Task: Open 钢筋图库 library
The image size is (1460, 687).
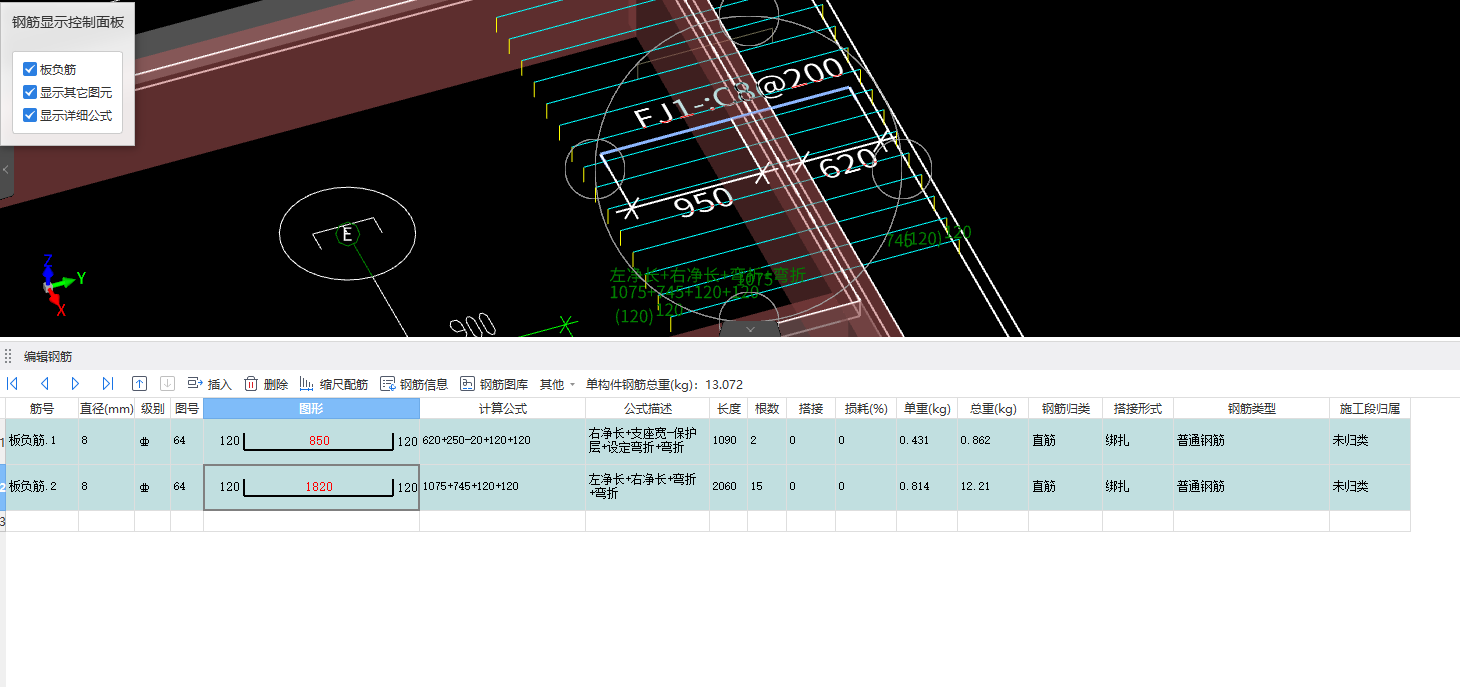Action: pos(494,384)
